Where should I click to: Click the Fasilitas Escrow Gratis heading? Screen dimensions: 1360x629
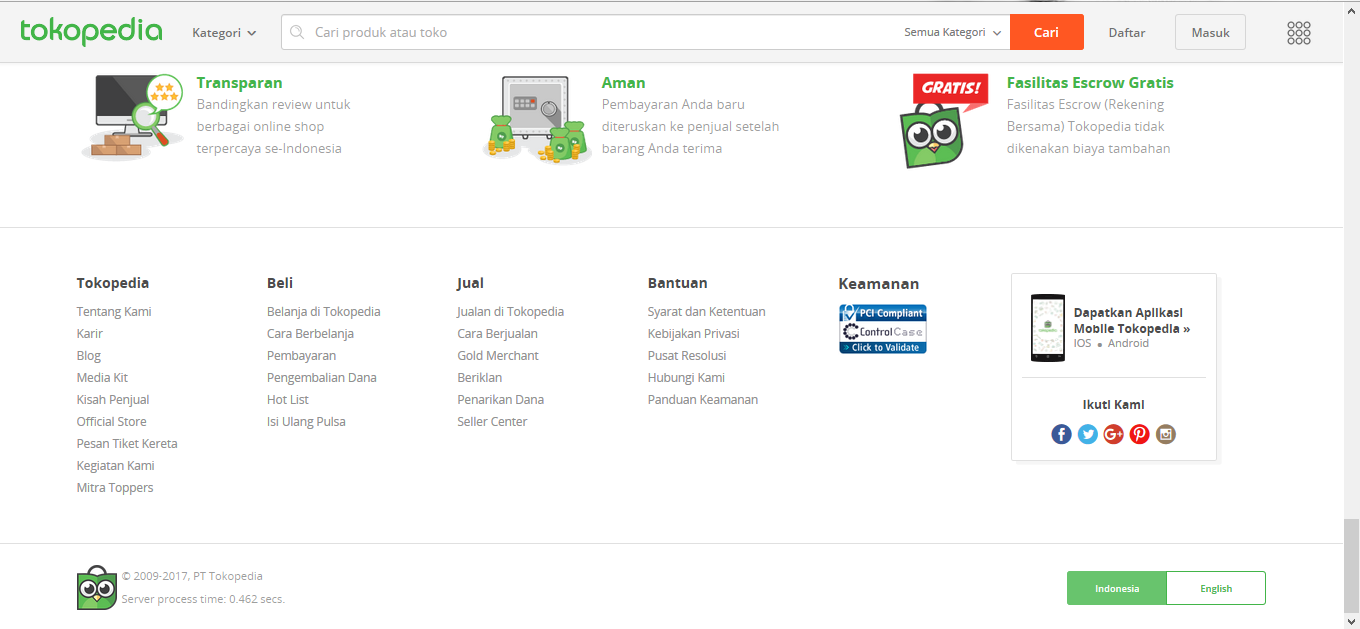click(1090, 82)
